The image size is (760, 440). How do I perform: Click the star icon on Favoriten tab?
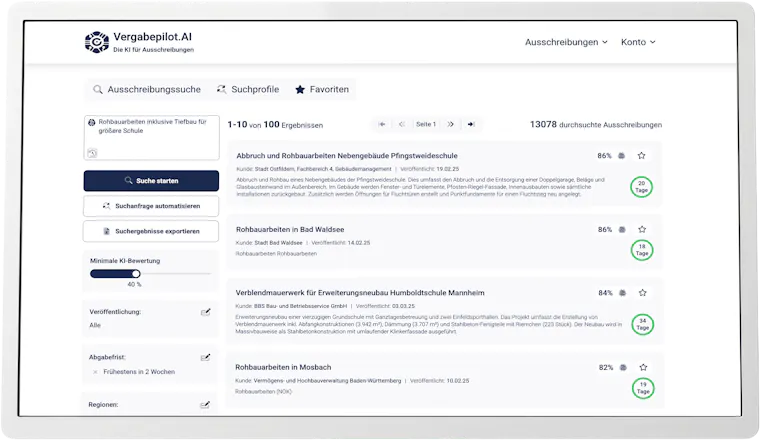coord(300,90)
